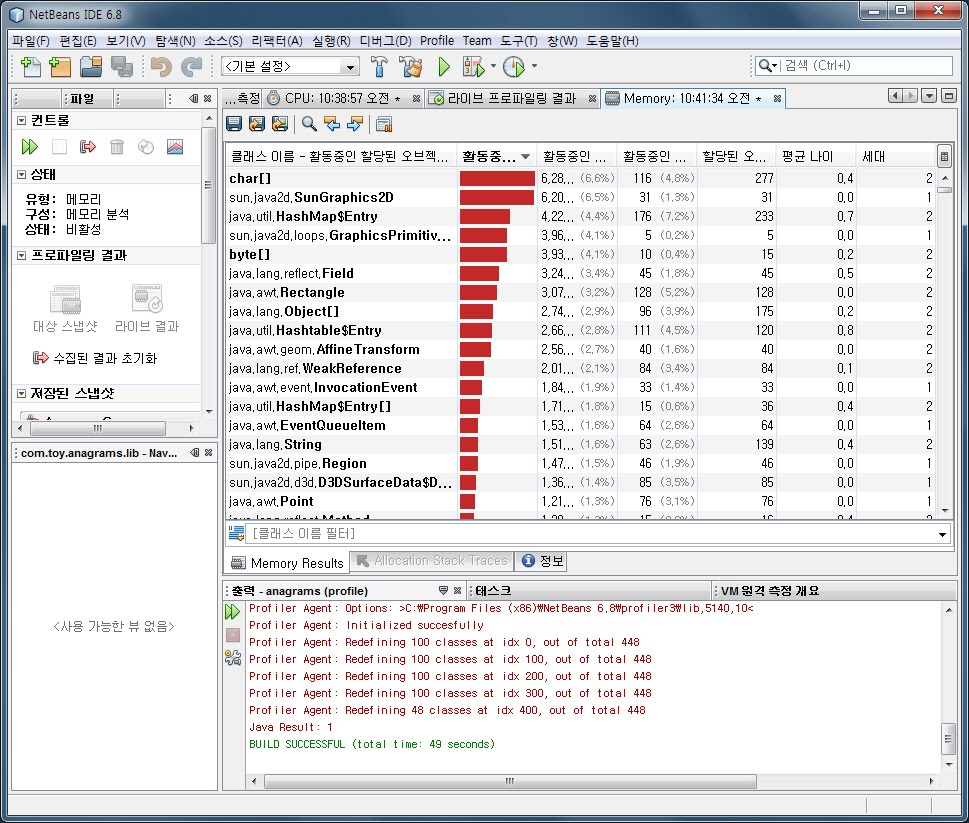This screenshot has width=969, height=823.
Task: Click the find previous arrow icon
Action: pyautogui.click(x=332, y=124)
